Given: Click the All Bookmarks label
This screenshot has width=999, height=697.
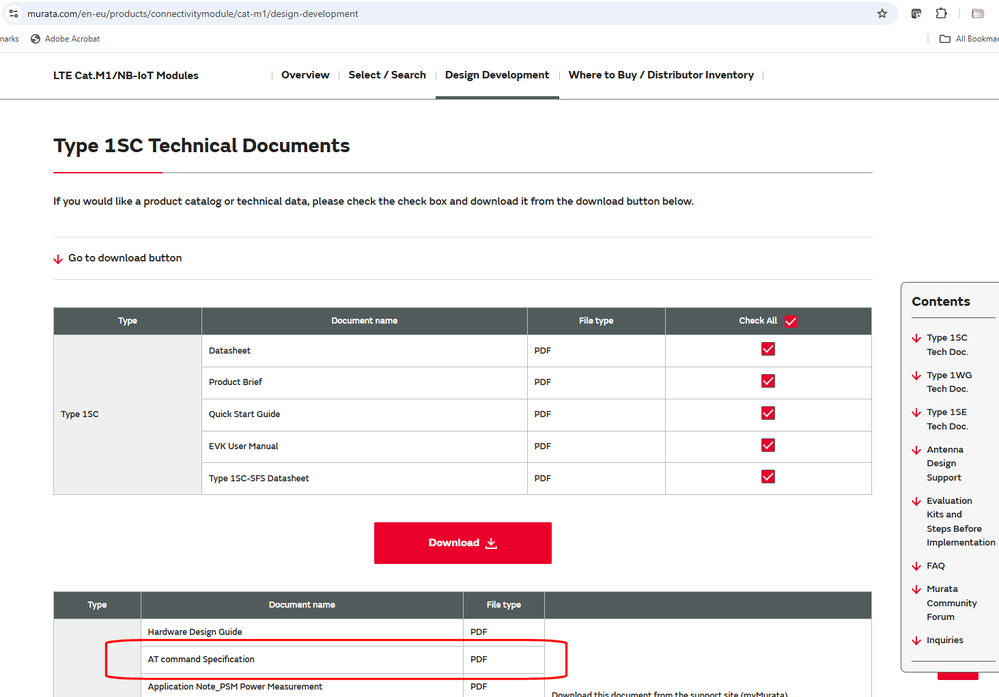Looking at the screenshot, I should point(977,39).
